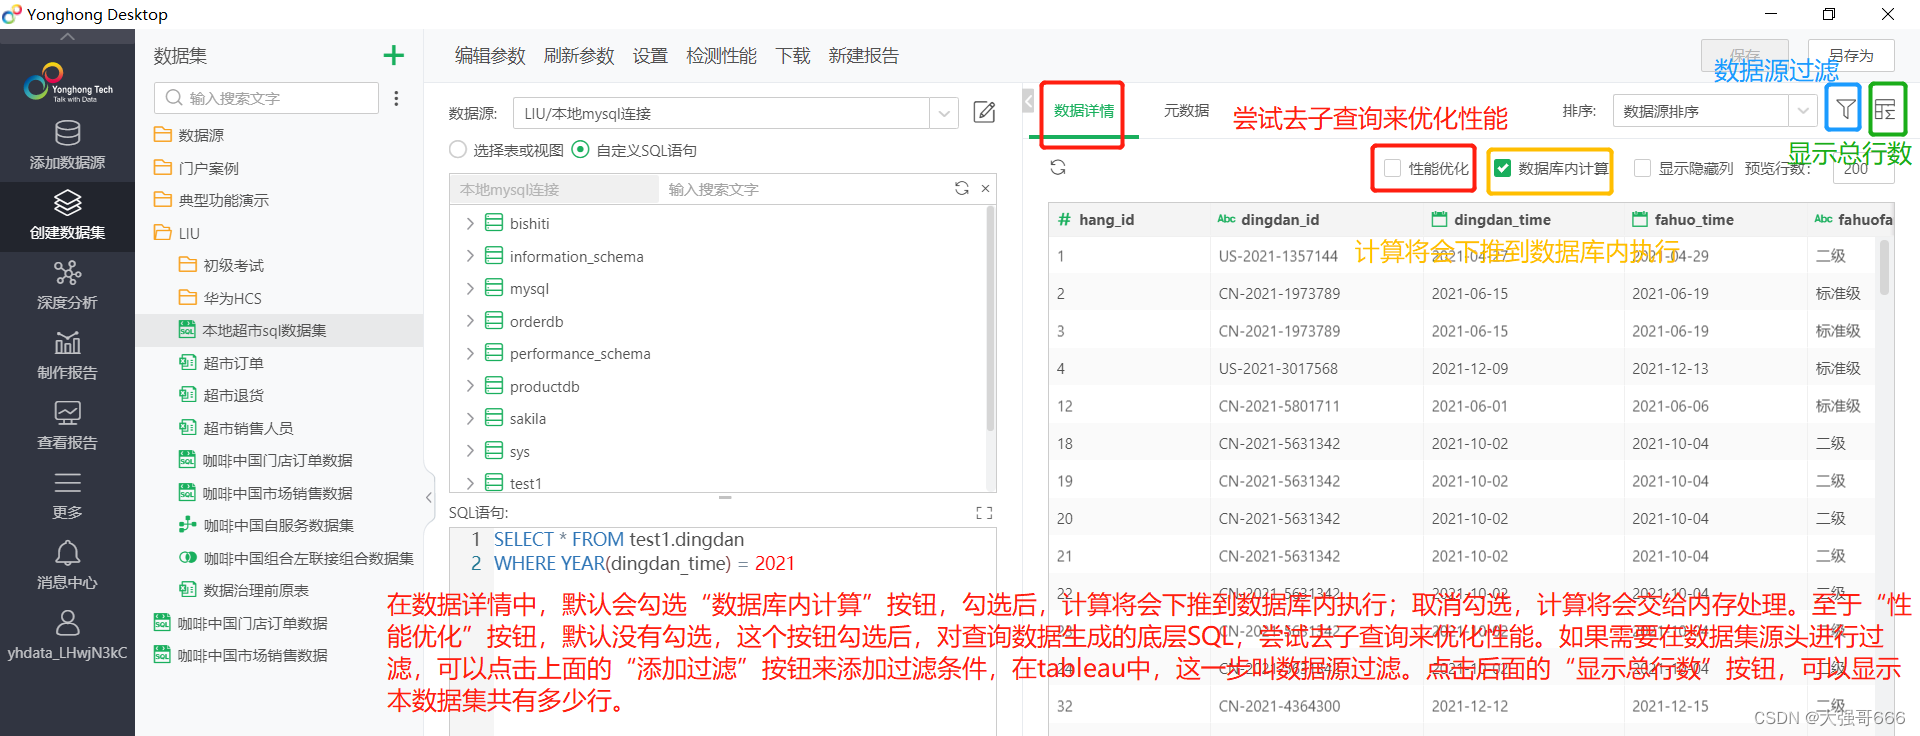
Task: Click the 另存为 button
Action: click(1851, 55)
